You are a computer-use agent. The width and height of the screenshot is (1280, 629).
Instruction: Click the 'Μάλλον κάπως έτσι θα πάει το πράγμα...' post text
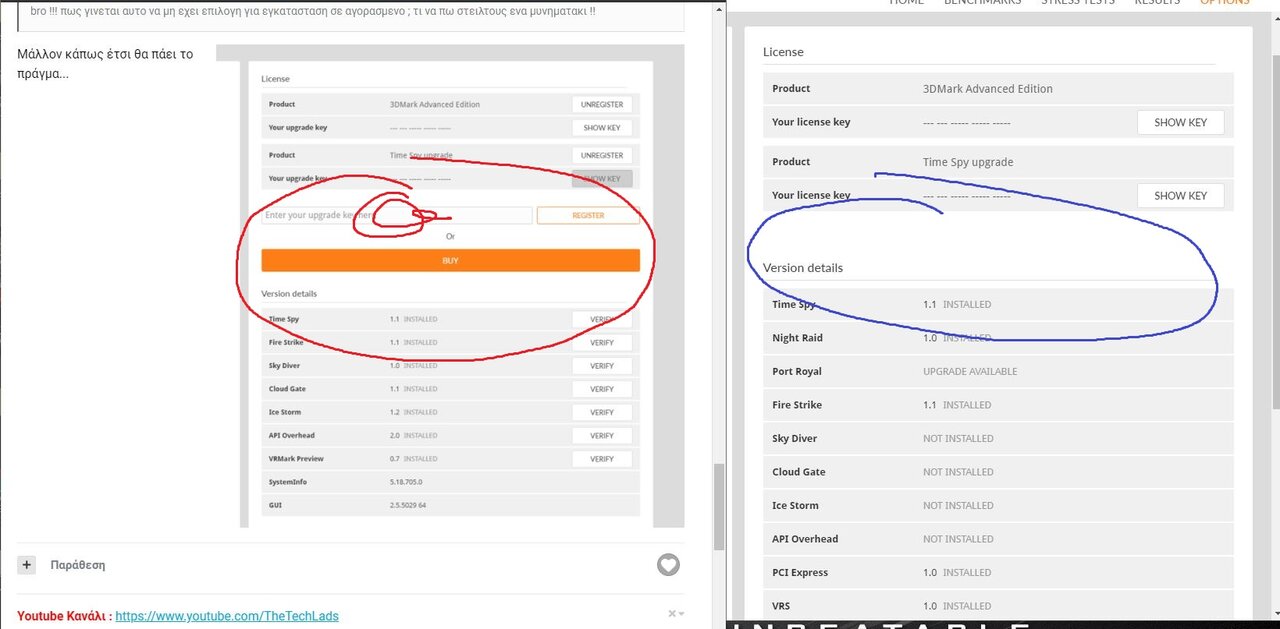point(105,64)
